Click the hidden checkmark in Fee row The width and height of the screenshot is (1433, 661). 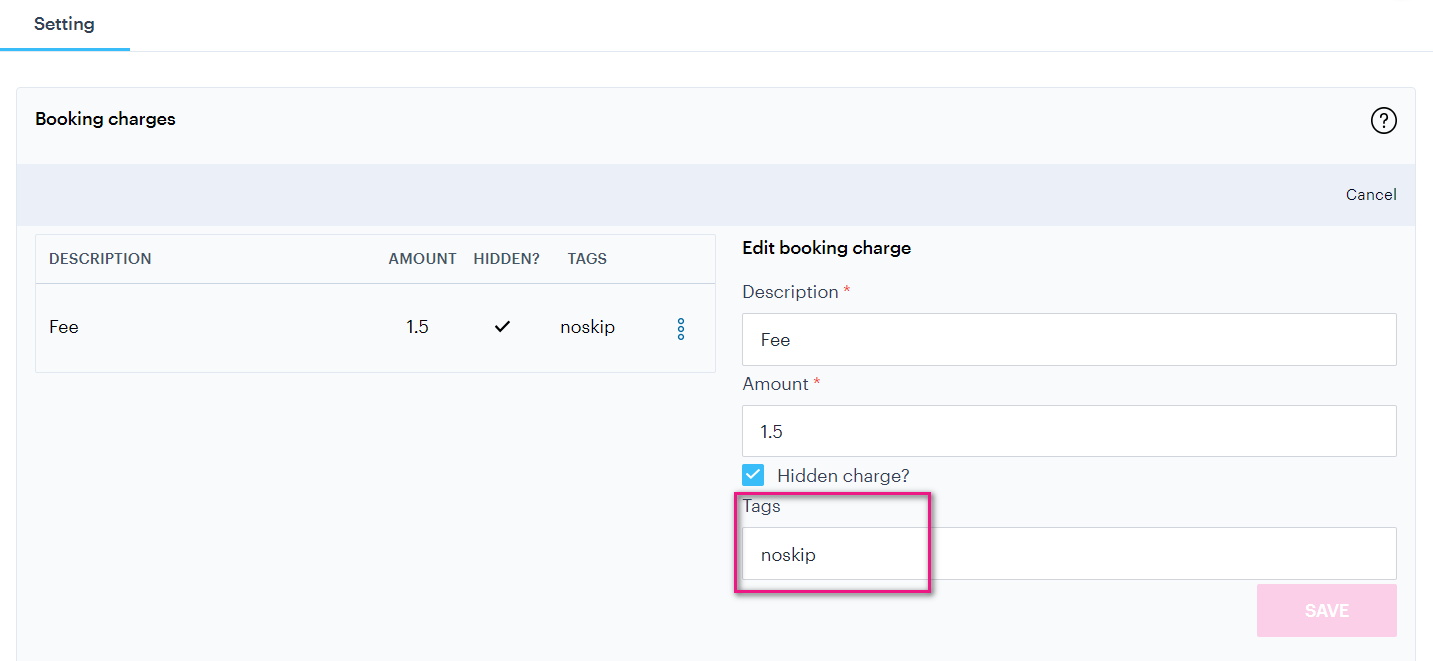(503, 326)
